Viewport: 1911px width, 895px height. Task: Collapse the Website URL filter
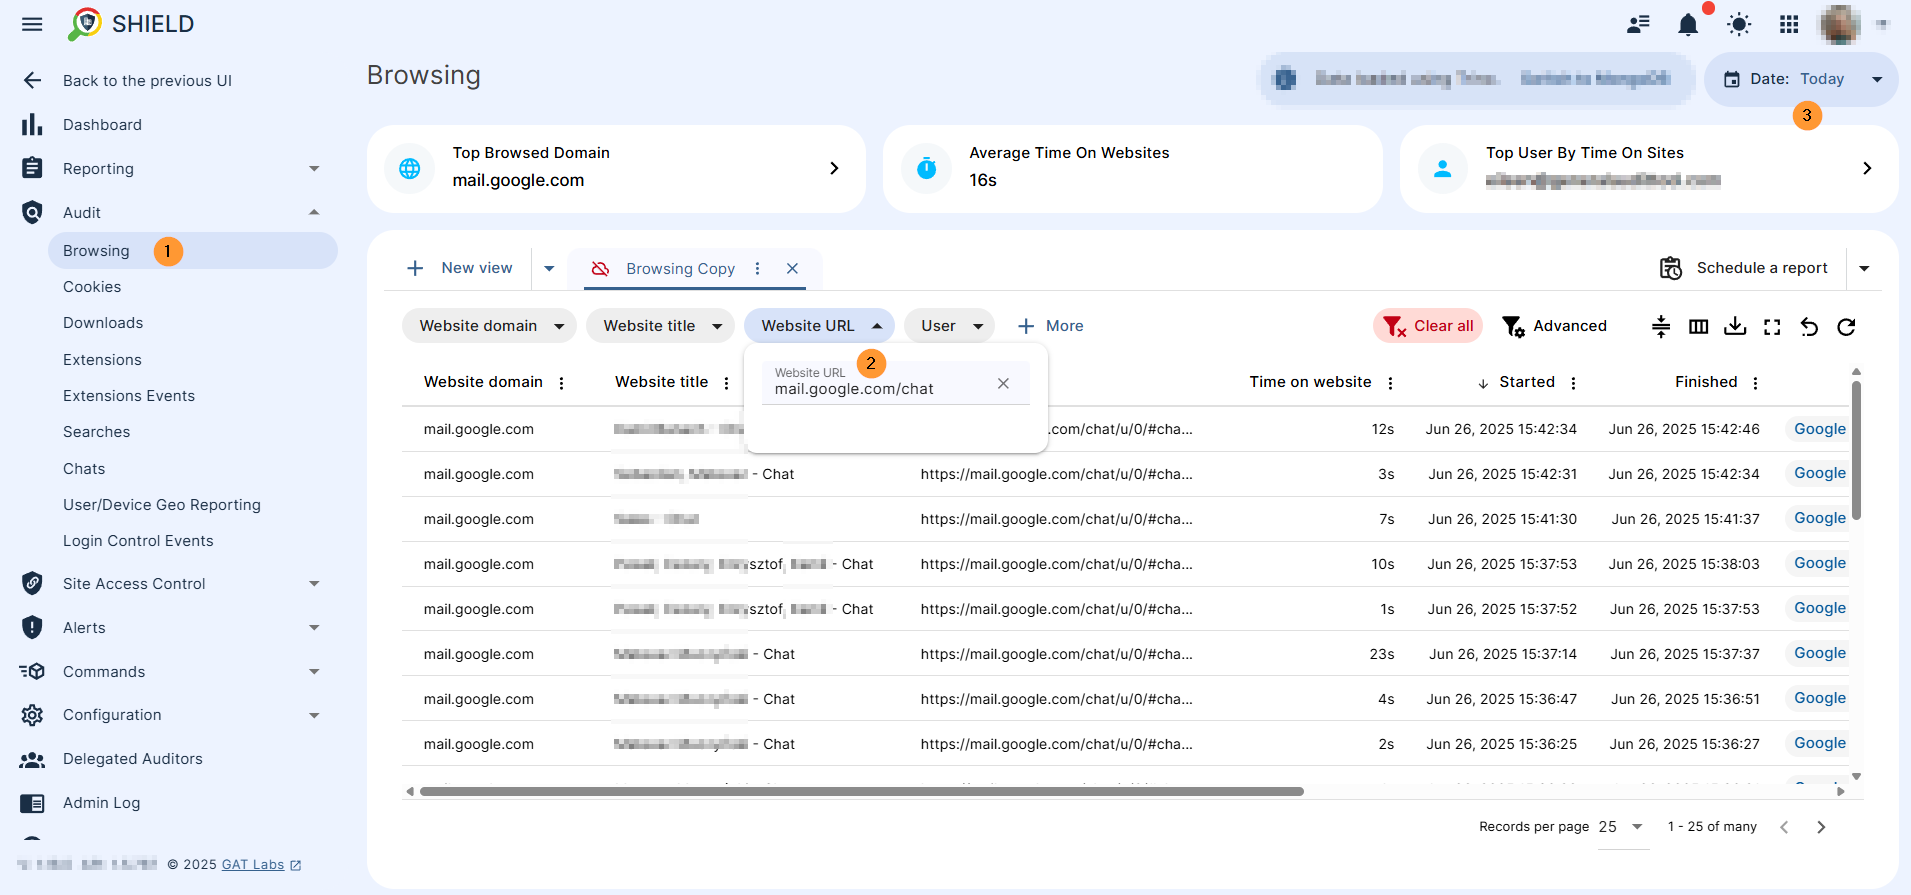[819, 326]
